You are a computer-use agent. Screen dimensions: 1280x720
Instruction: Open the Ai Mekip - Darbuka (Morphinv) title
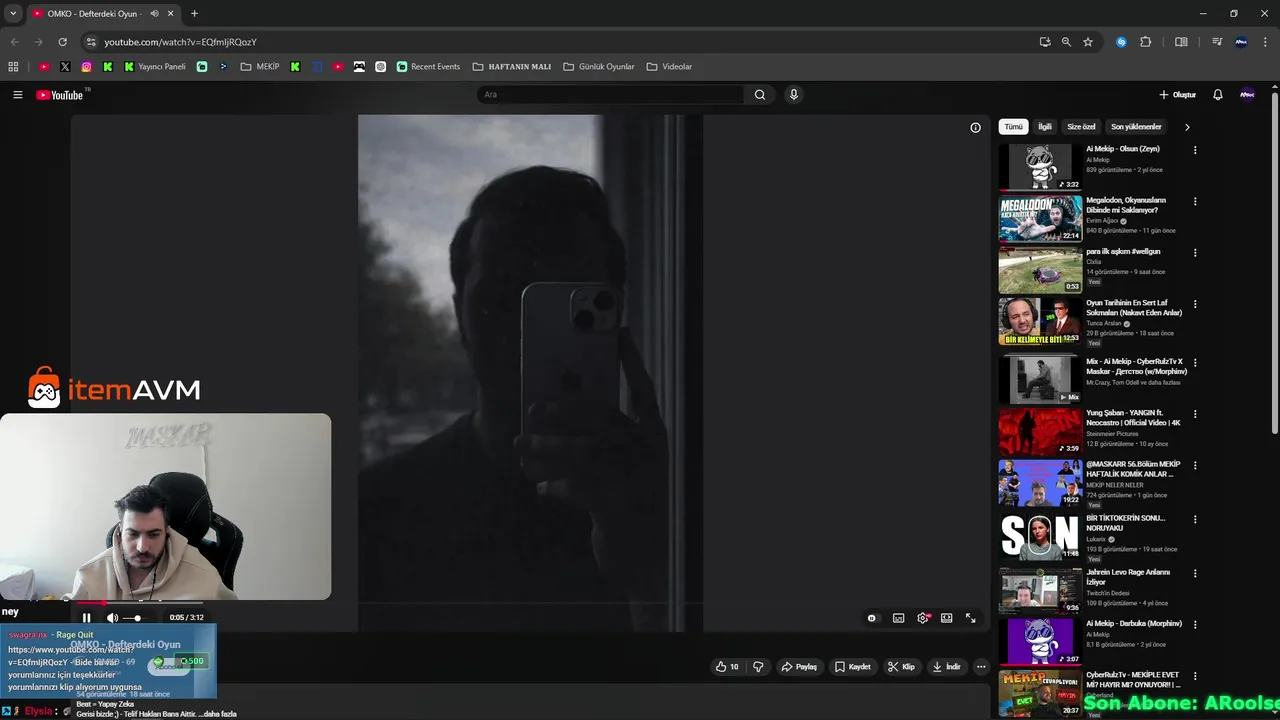(1134, 623)
